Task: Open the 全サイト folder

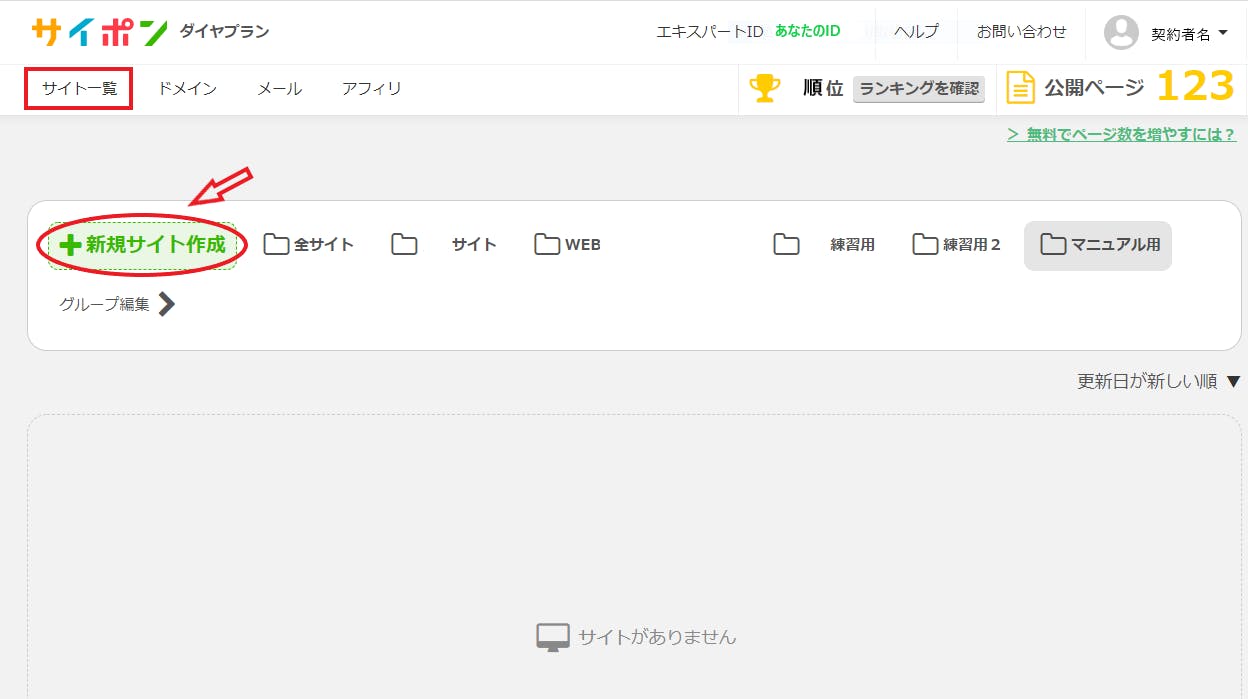Action: (309, 245)
